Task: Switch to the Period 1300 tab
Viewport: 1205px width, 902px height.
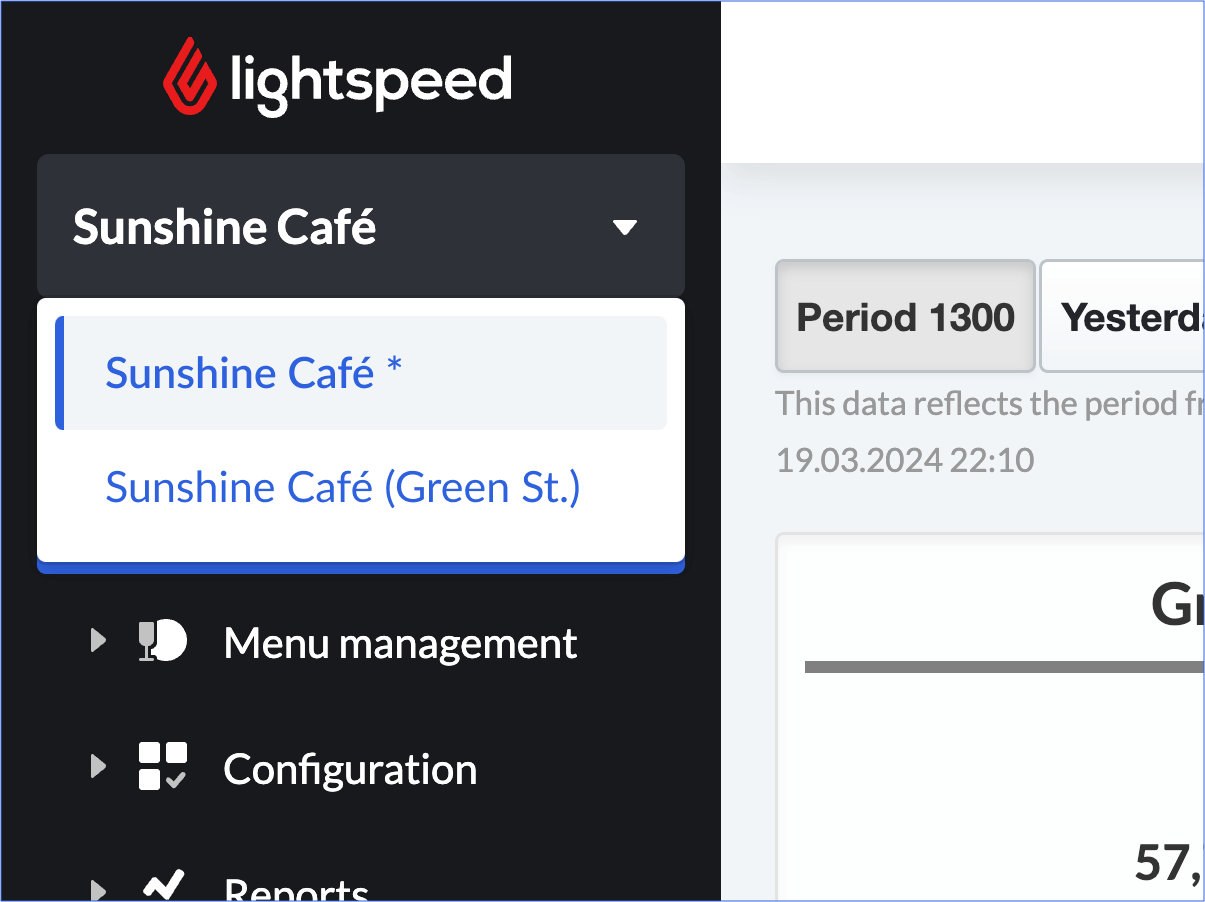Action: 904,316
